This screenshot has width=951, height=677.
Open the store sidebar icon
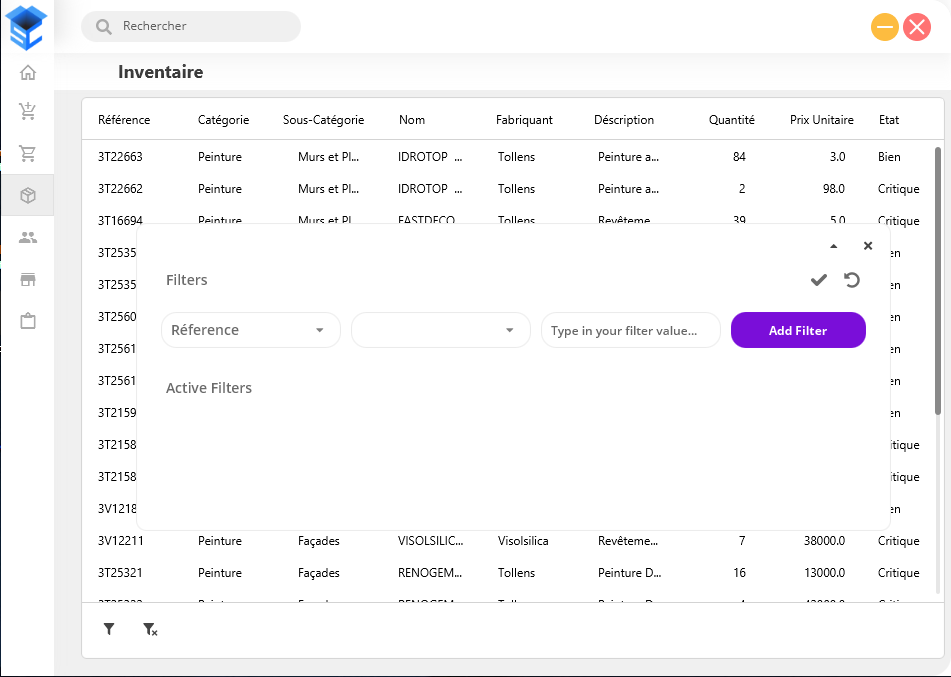(28, 279)
